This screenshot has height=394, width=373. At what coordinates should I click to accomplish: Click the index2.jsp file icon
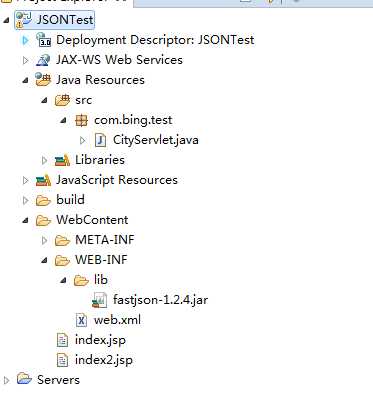tap(62, 360)
